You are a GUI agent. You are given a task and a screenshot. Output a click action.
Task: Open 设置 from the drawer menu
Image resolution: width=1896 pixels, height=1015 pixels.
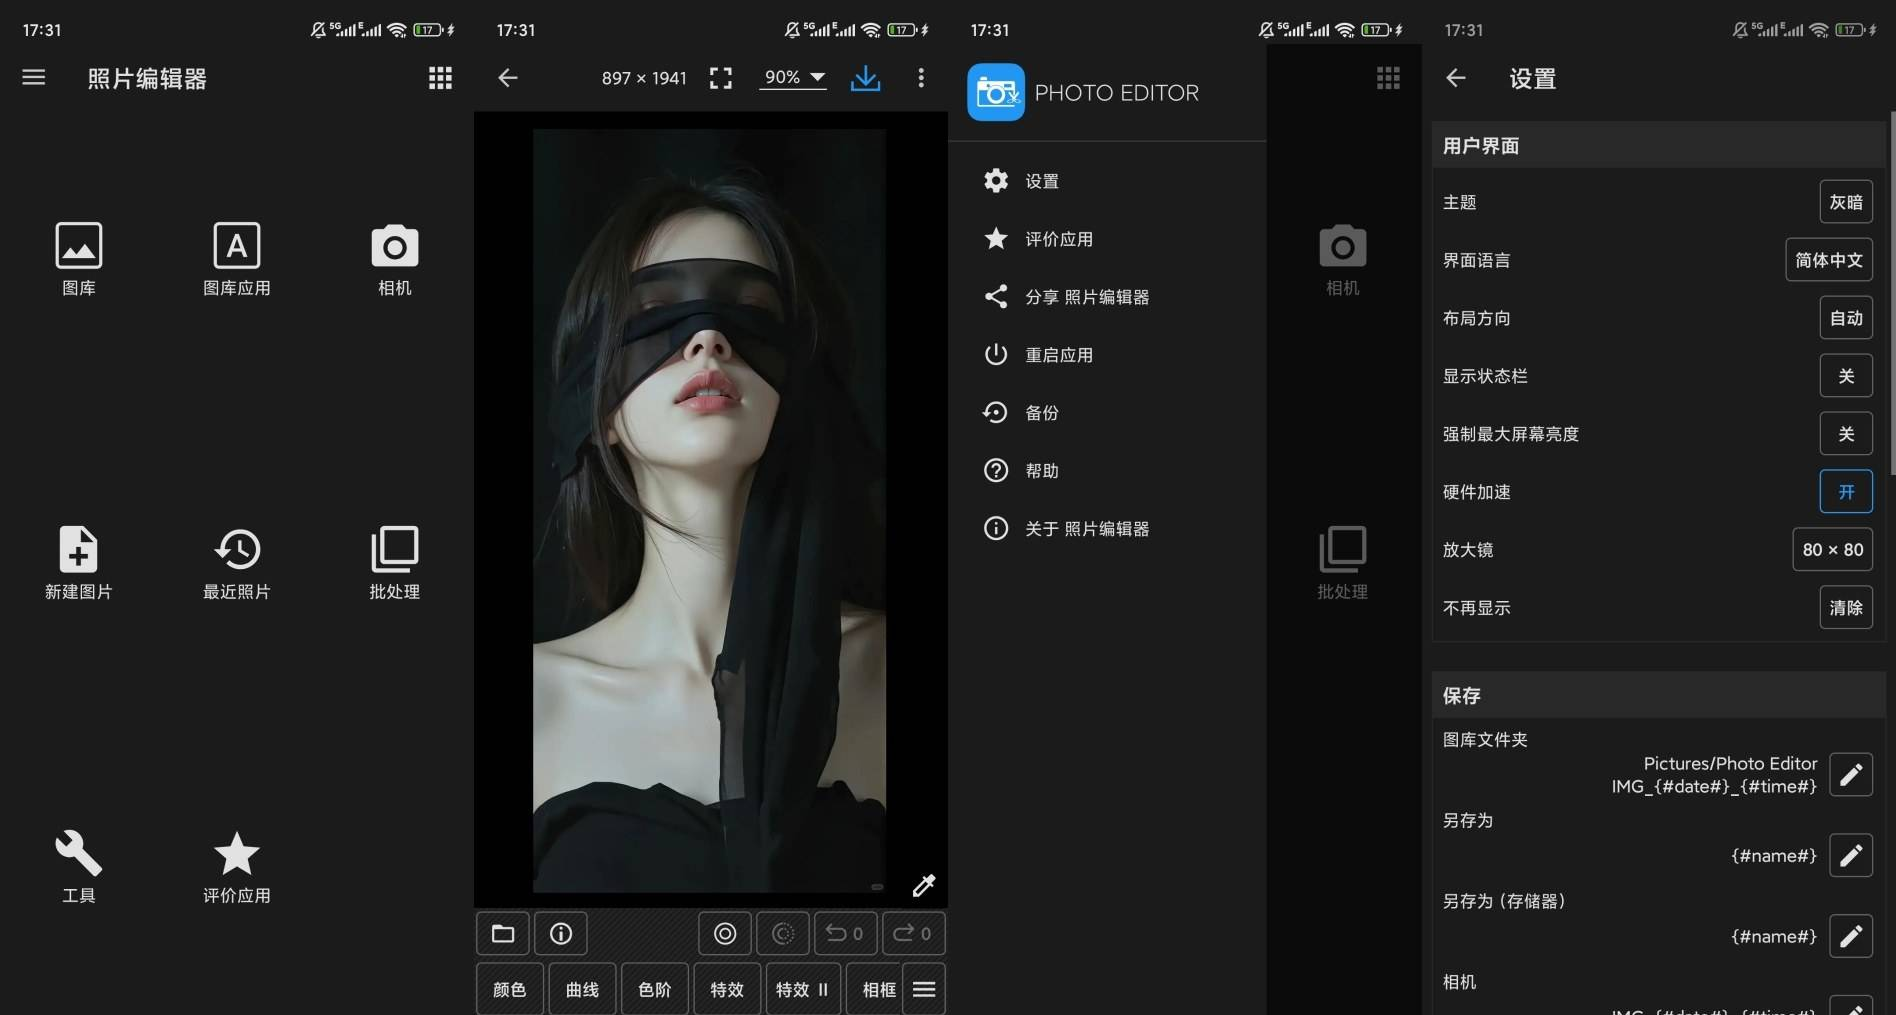tap(1041, 181)
